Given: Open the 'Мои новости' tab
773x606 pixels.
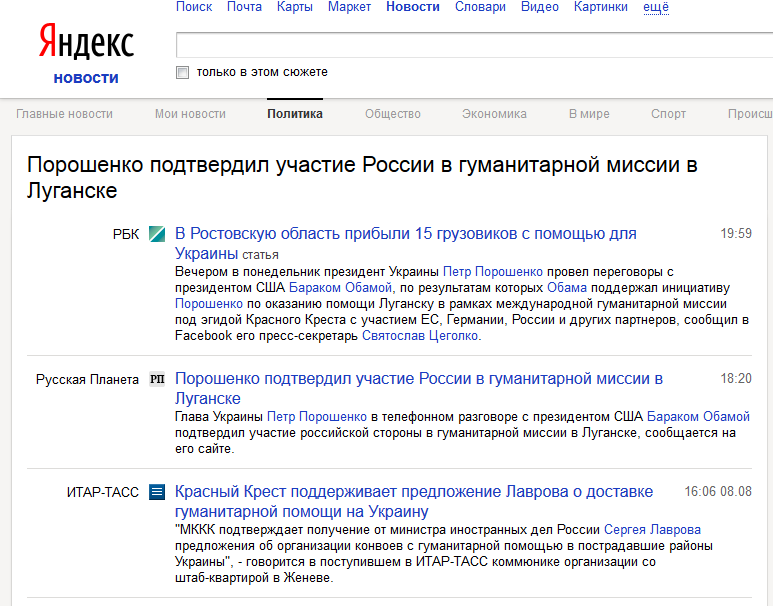Looking at the screenshot, I should [190, 114].
